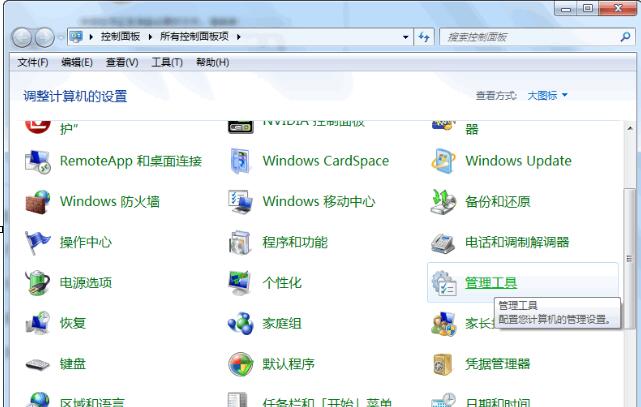Open the 家庭组 icon
Image resolution: width=641 pixels, height=407 pixels.
pos(240,323)
